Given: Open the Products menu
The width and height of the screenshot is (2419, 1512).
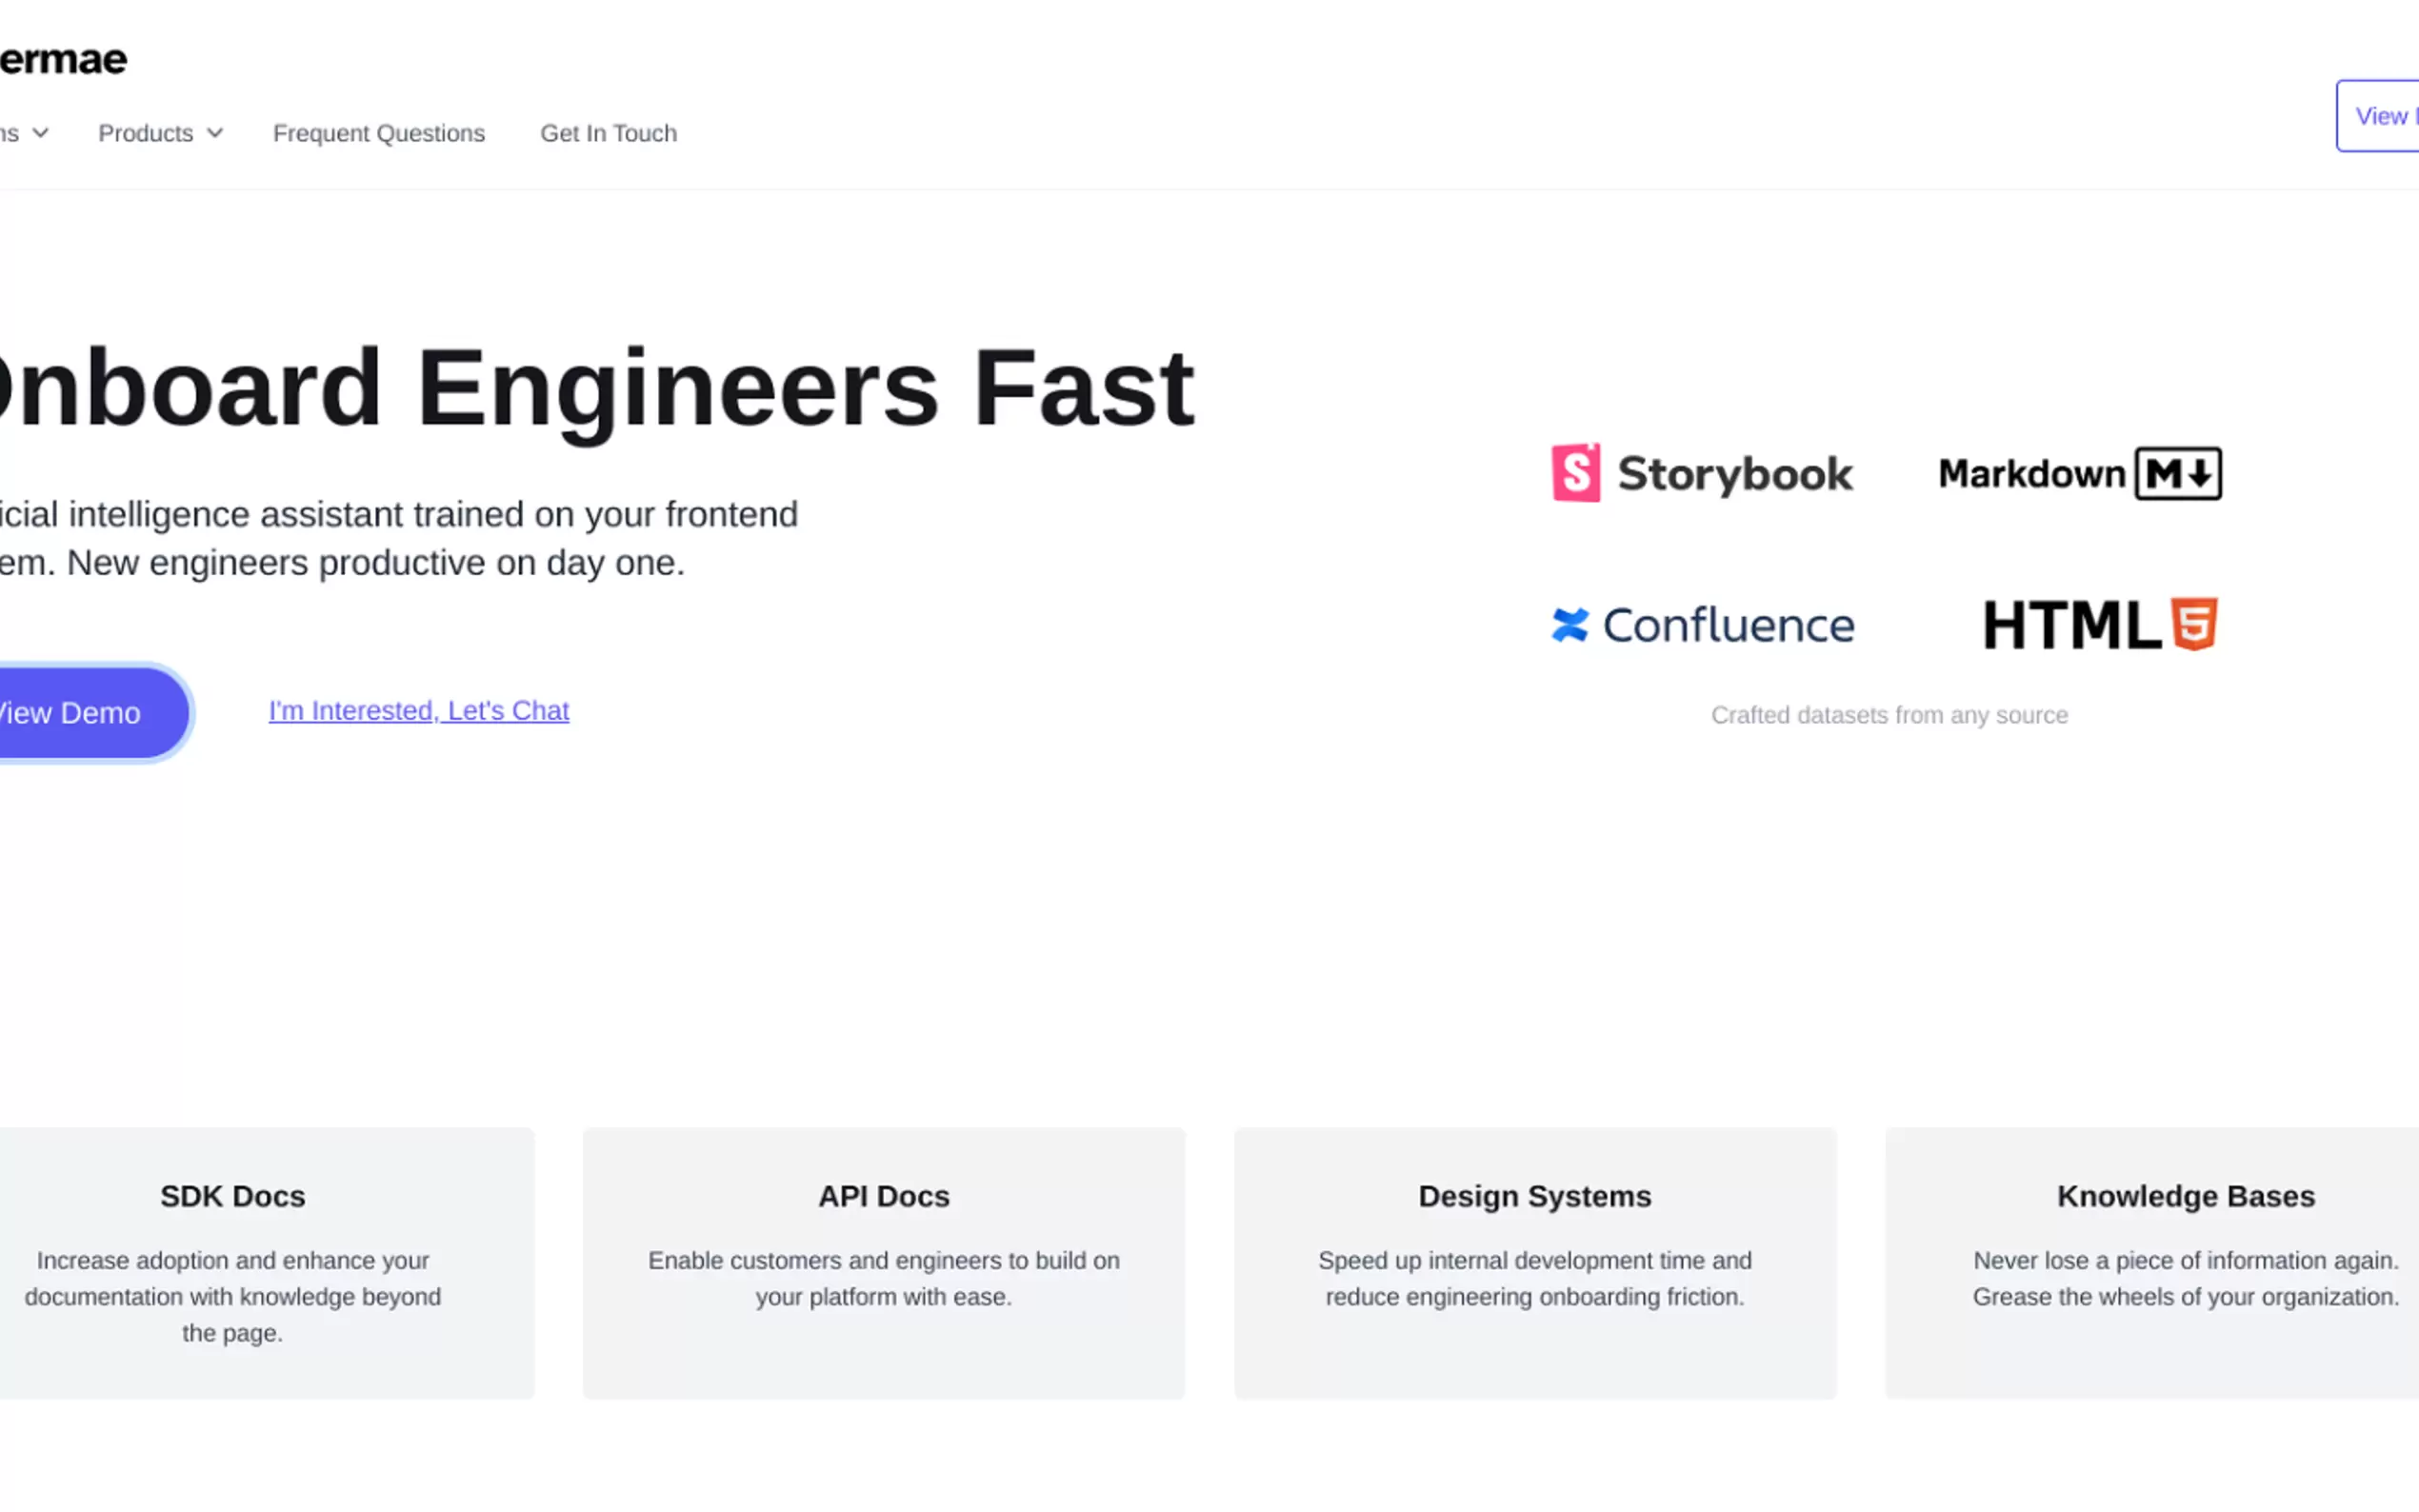Looking at the screenshot, I should 146,133.
